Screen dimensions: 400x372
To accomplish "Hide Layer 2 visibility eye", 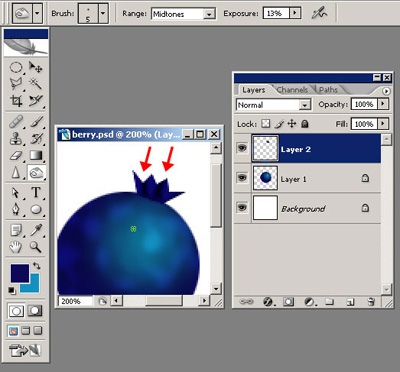I will pyautogui.click(x=242, y=148).
